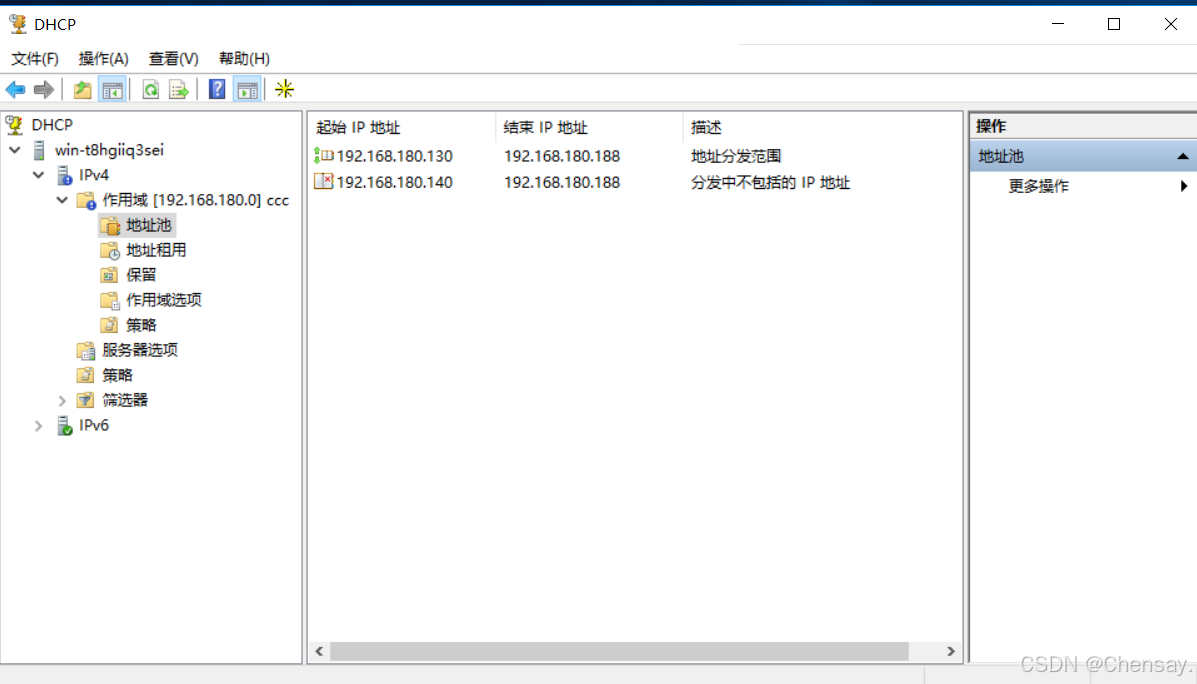Open the 更多操作 submenu arrow
This screenshot has width=1197, height=684.
click(1184, 186)
